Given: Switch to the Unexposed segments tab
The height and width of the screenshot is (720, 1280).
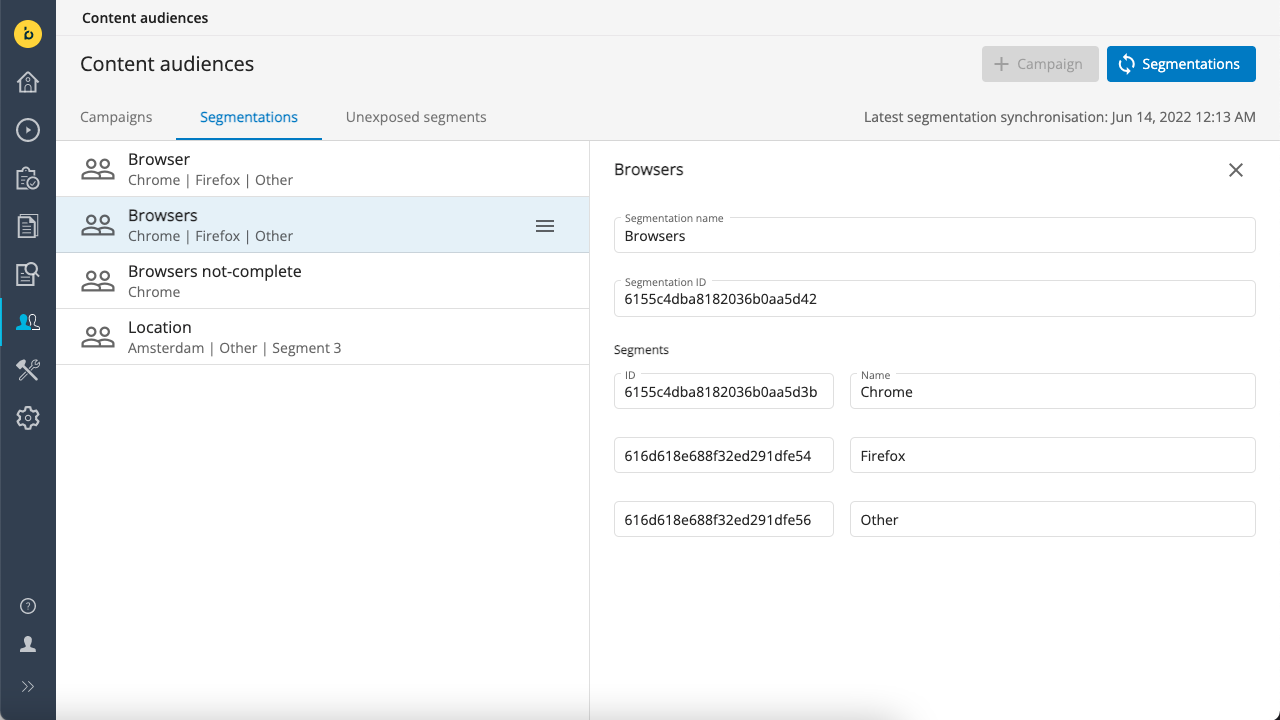Looking at the screenshot, I should click(x=416, y=117).
